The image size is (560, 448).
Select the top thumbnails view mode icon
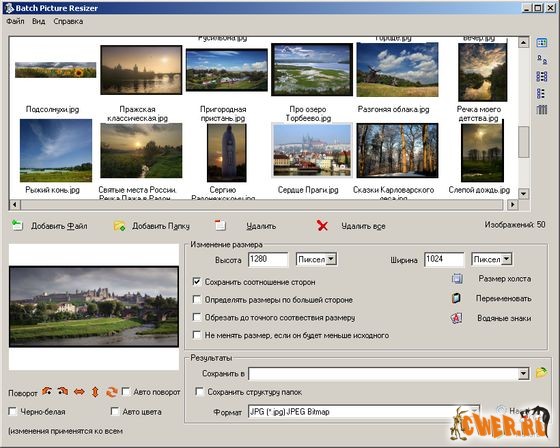point(542,43)
